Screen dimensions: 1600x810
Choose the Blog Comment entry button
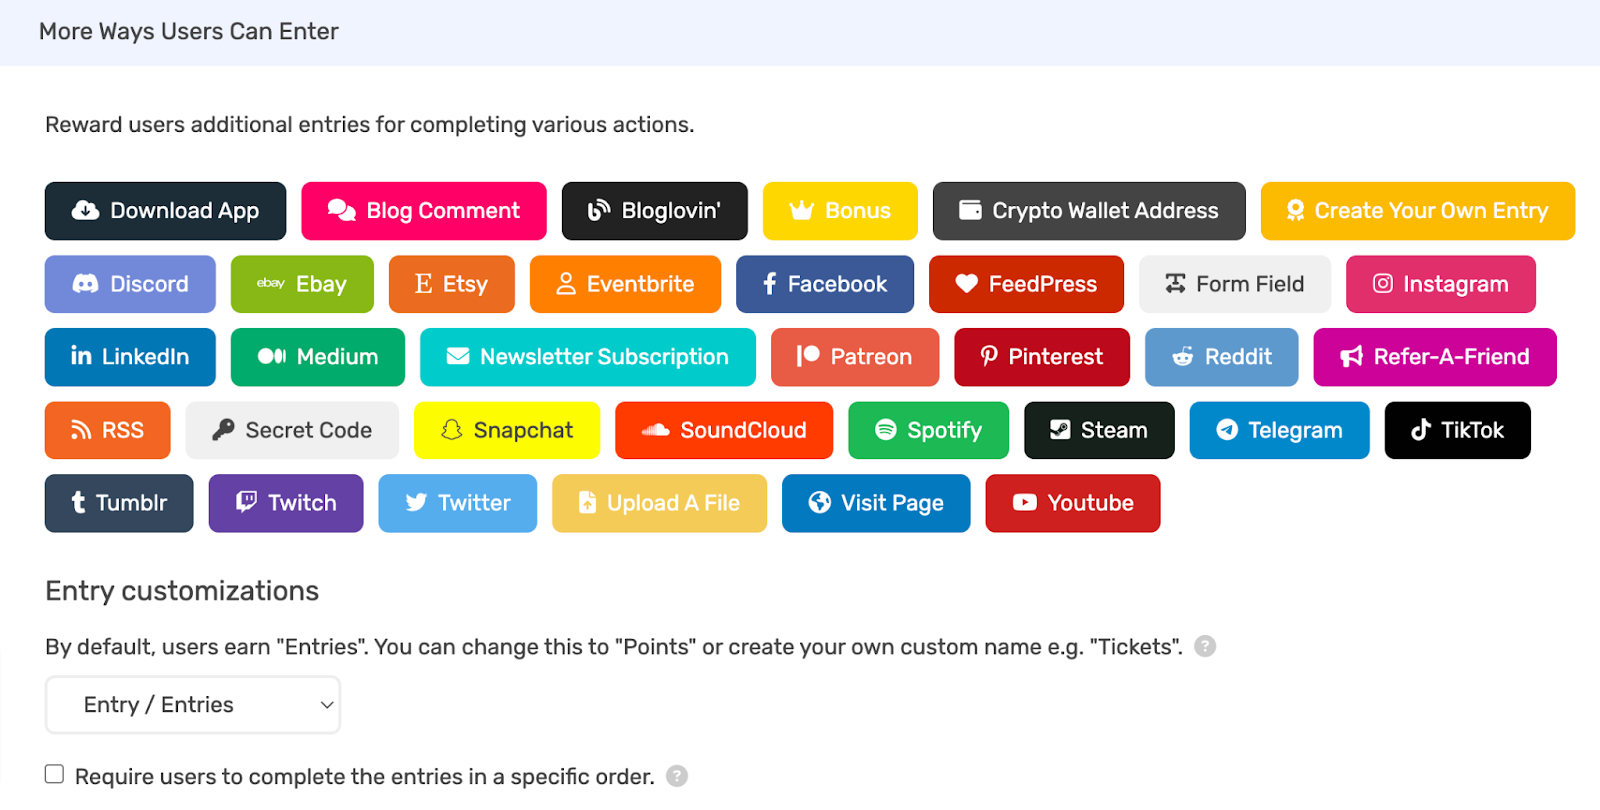[x=424, y=211]
